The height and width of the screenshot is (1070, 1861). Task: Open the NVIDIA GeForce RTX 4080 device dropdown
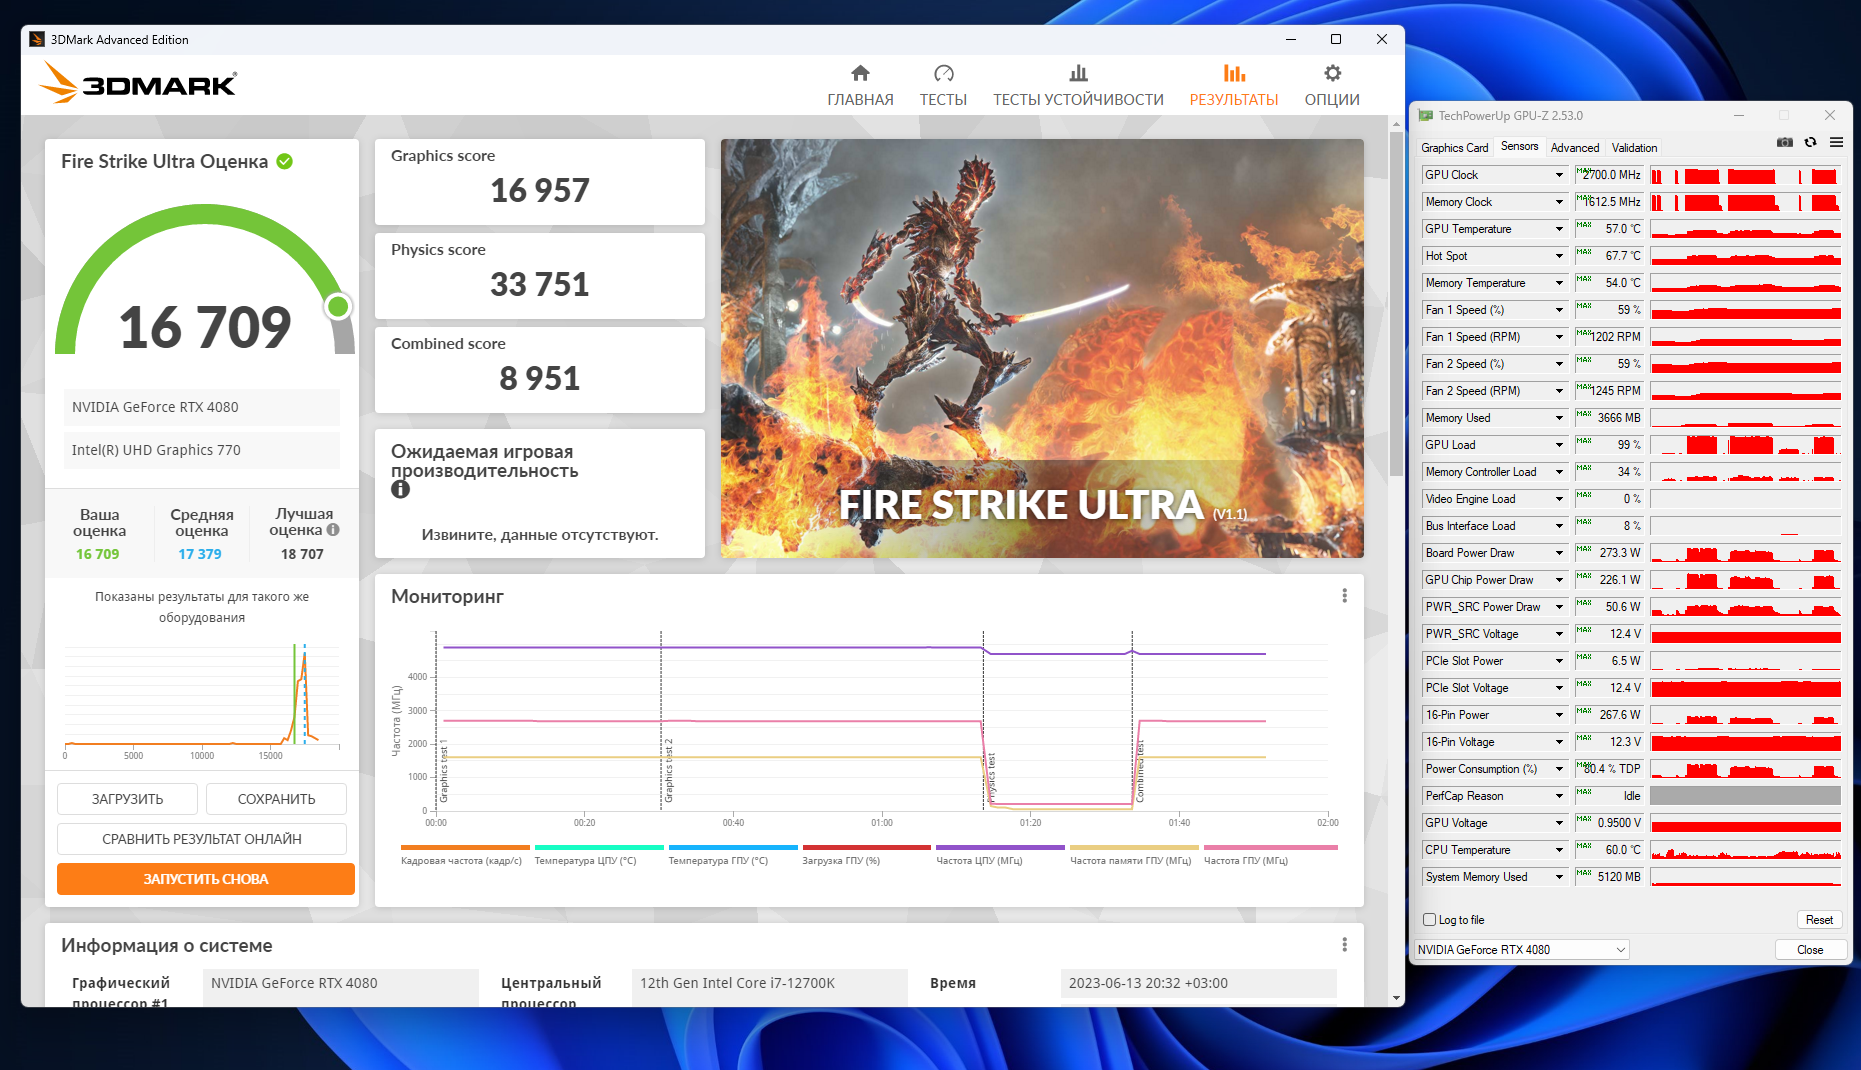tap(1522, 950)
